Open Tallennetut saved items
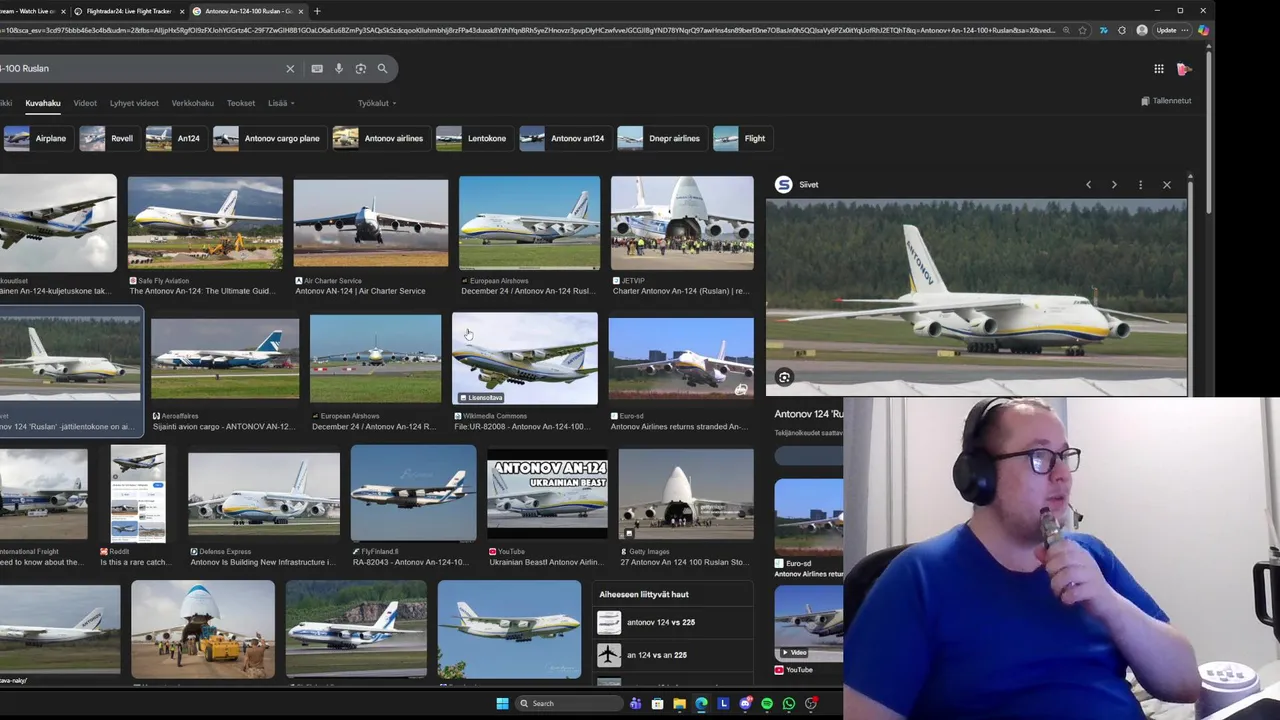The image size is (1280, 720). 1166,101
